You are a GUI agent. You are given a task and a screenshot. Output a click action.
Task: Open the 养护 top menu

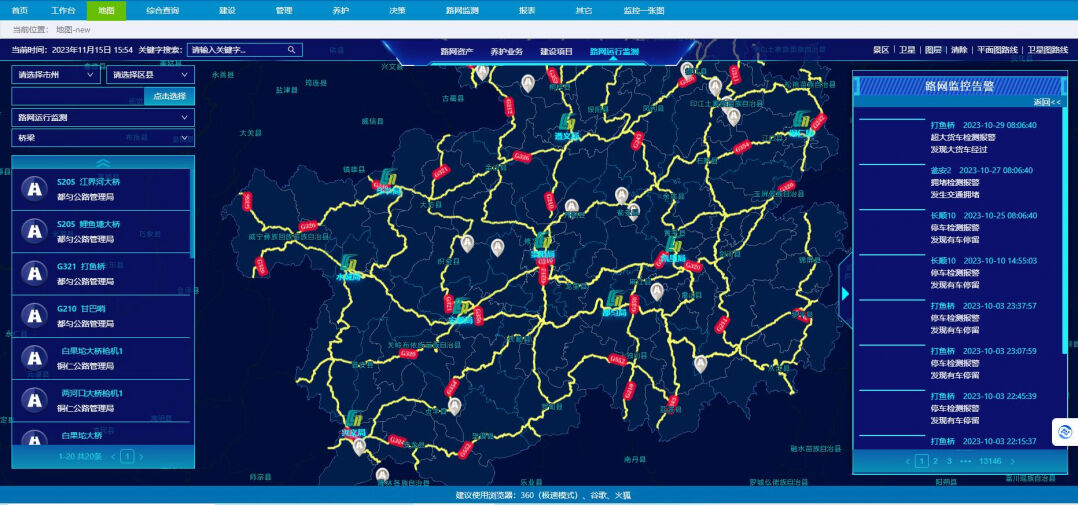[340, 10]
